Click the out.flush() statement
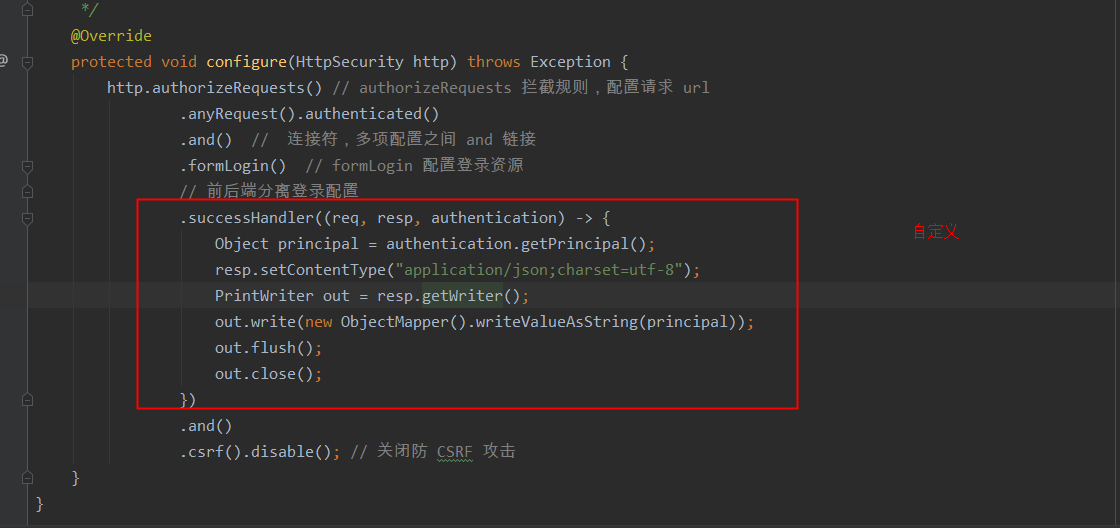This screenshot has height=528, width=1120. tap(269, 348)
